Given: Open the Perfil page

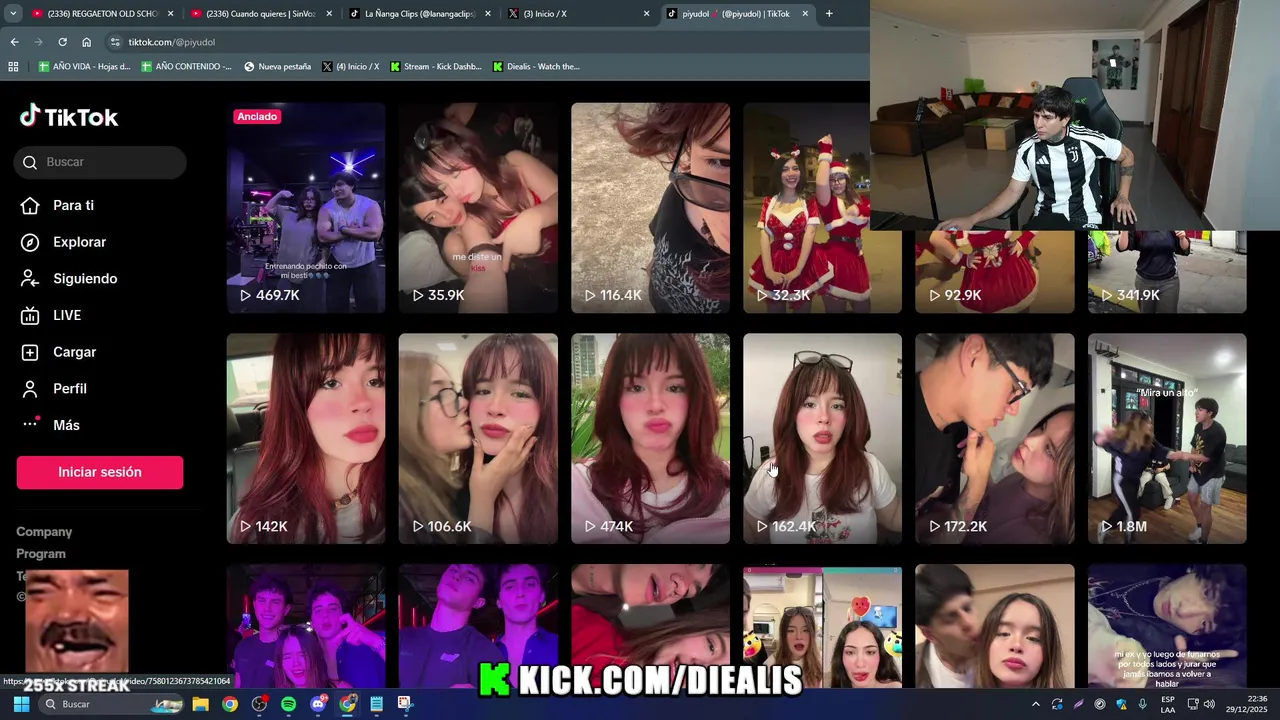Looking at the screenshot, I should click(x=54, y=388).
